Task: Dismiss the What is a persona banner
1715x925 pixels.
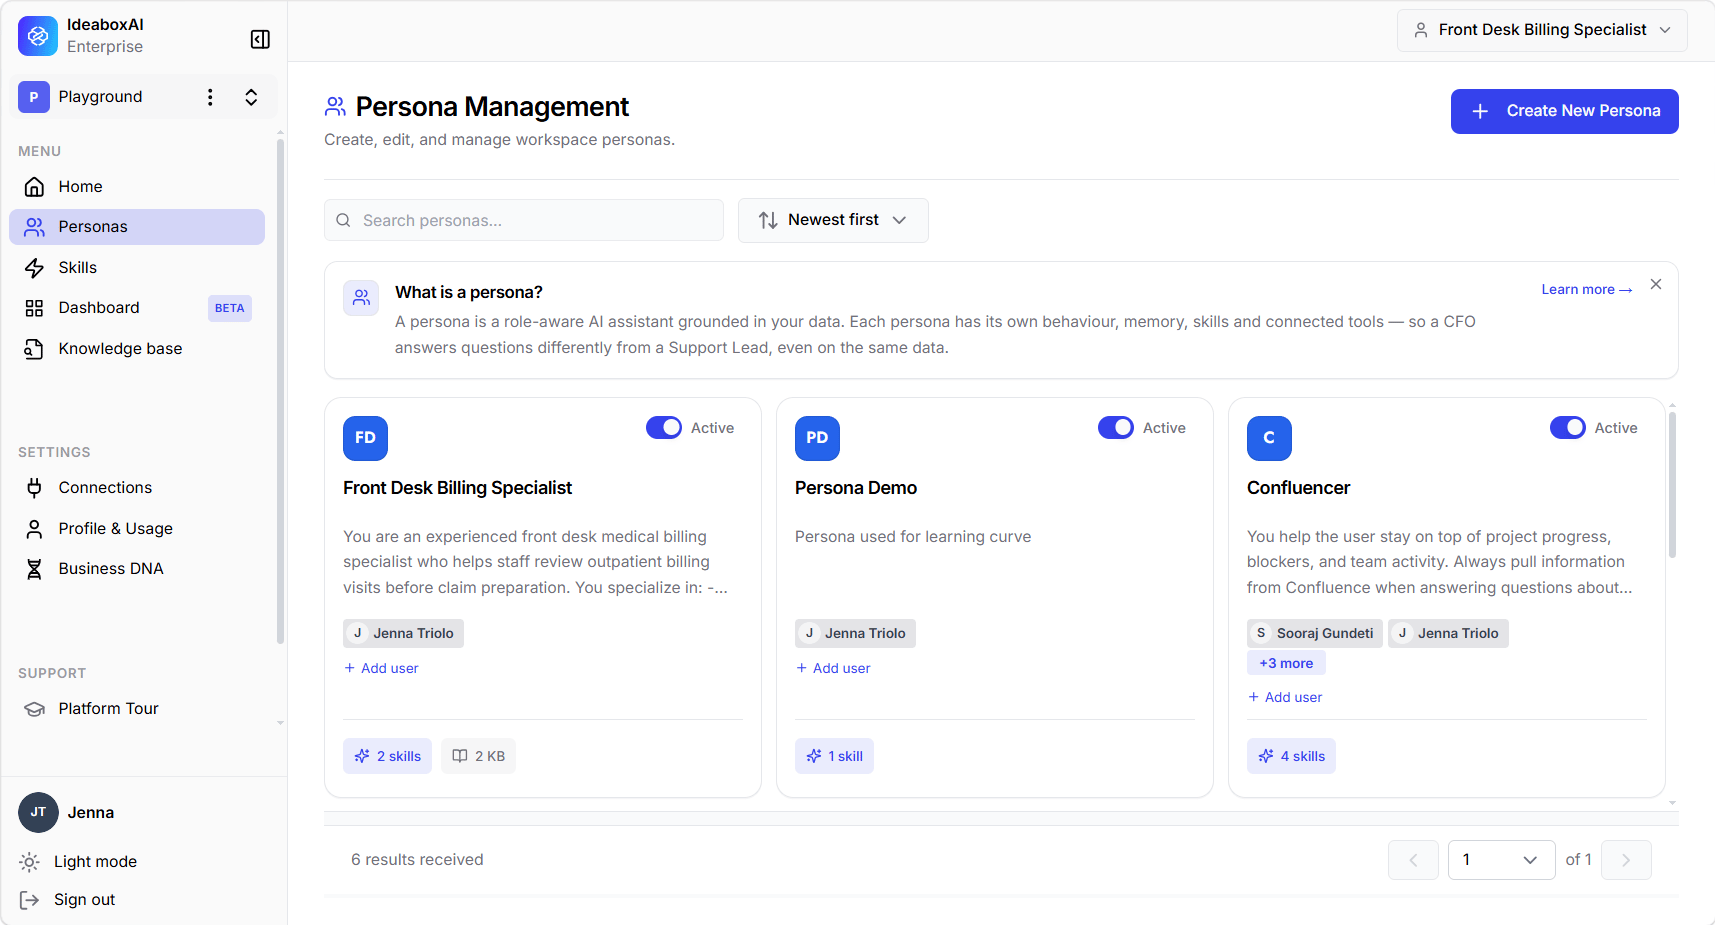Action: 1656,285
